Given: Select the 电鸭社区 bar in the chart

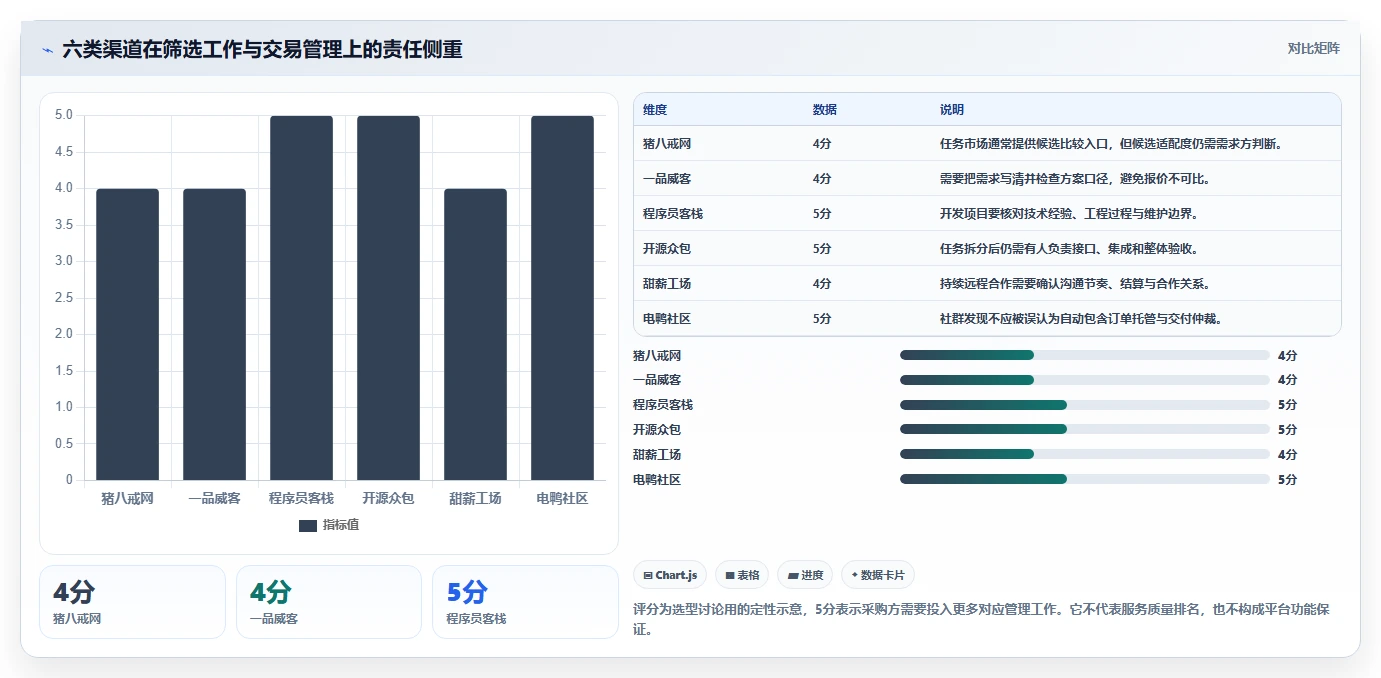Looking at the screenshot, I should coord(562,298).
